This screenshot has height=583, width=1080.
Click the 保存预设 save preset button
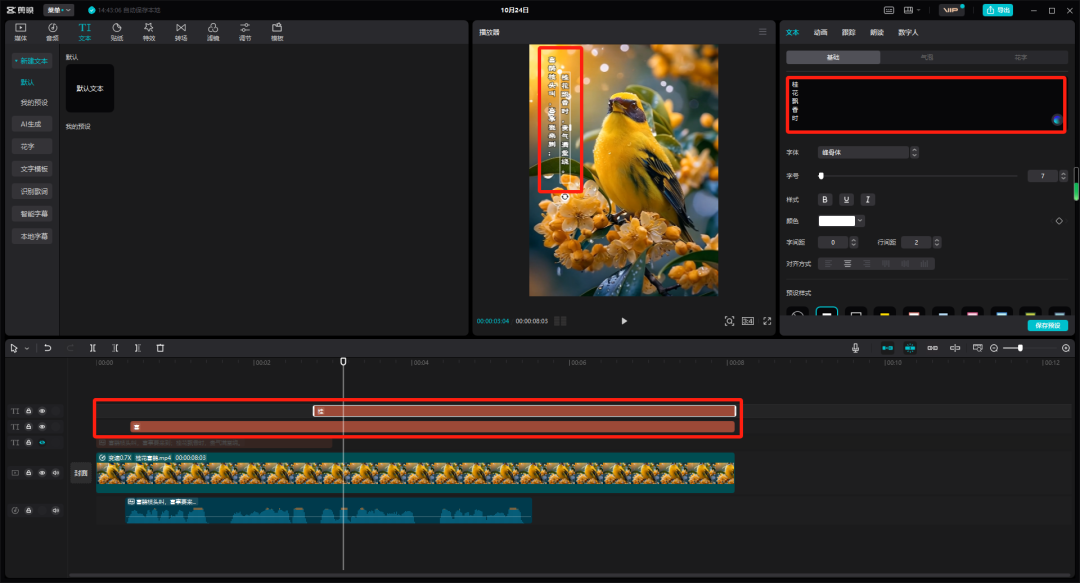(1047, 325)
